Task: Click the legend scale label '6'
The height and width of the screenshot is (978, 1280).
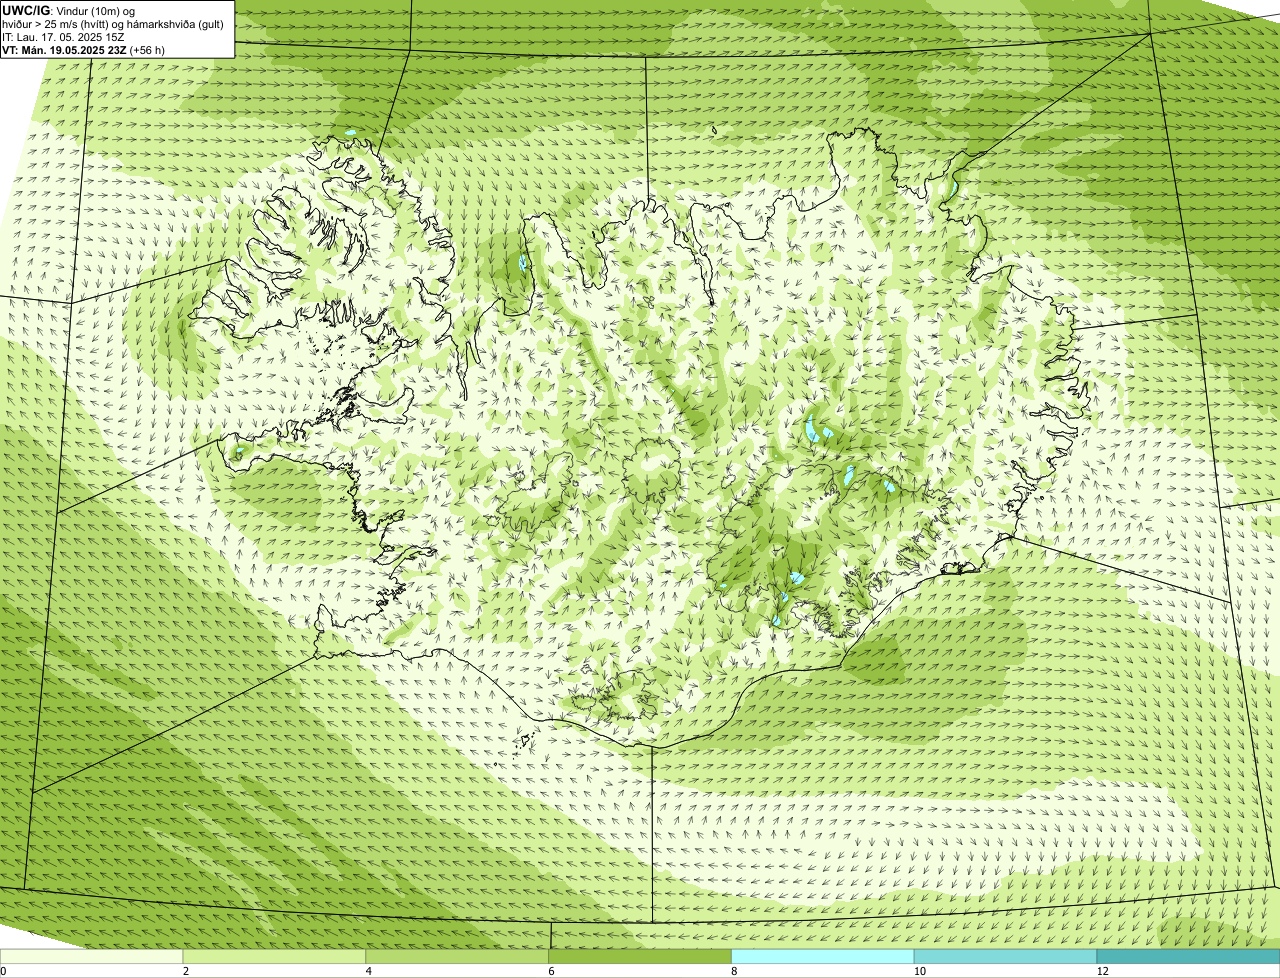Action: (x=551, y=971)
